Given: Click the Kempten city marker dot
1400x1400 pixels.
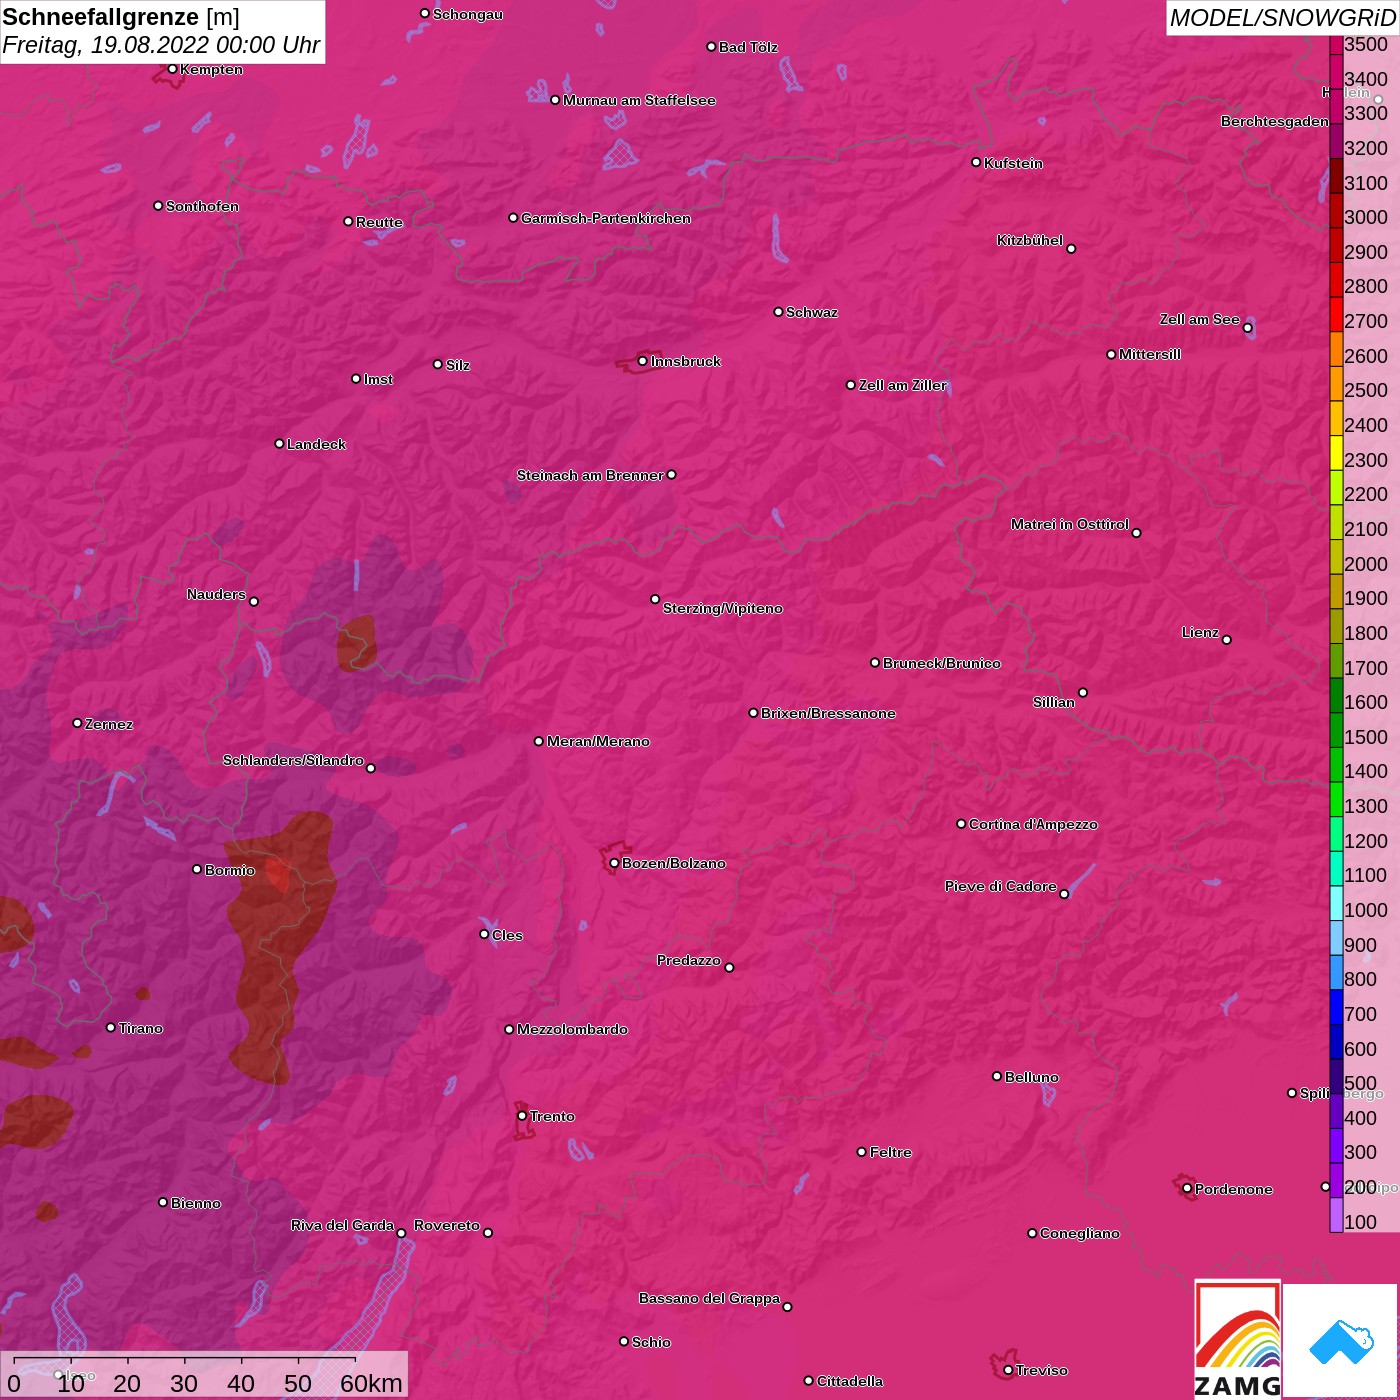Looking at the screenshot, I should 172,69.
